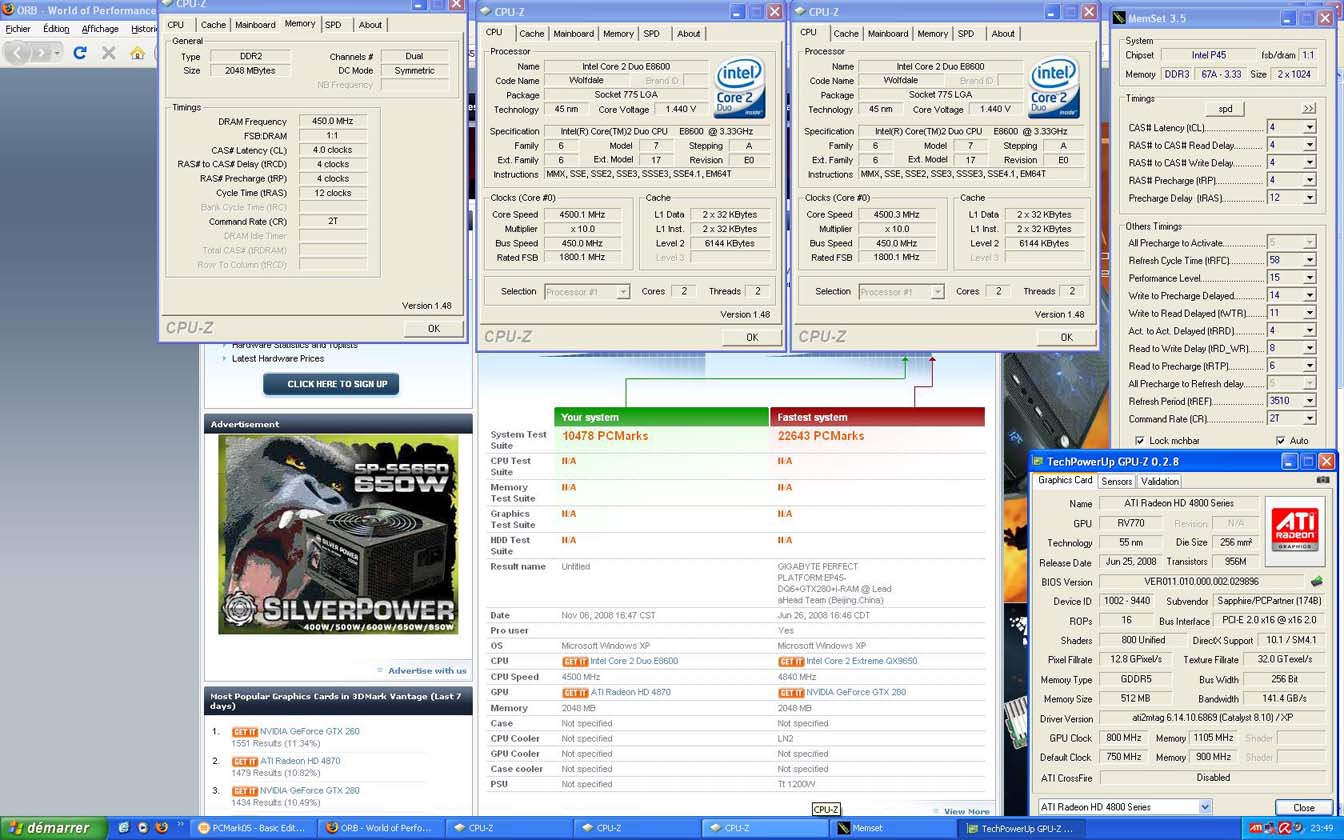
Task: Click the Firefox back arrow
Action: click(x=18, y=52)
